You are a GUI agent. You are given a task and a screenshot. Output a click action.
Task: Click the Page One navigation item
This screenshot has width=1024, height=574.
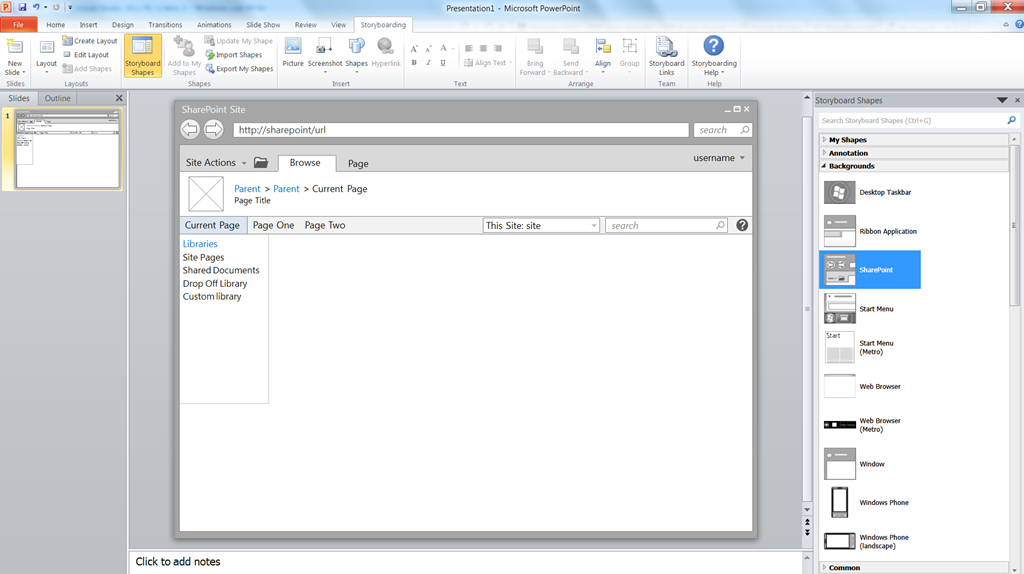[x=273, y=225]
